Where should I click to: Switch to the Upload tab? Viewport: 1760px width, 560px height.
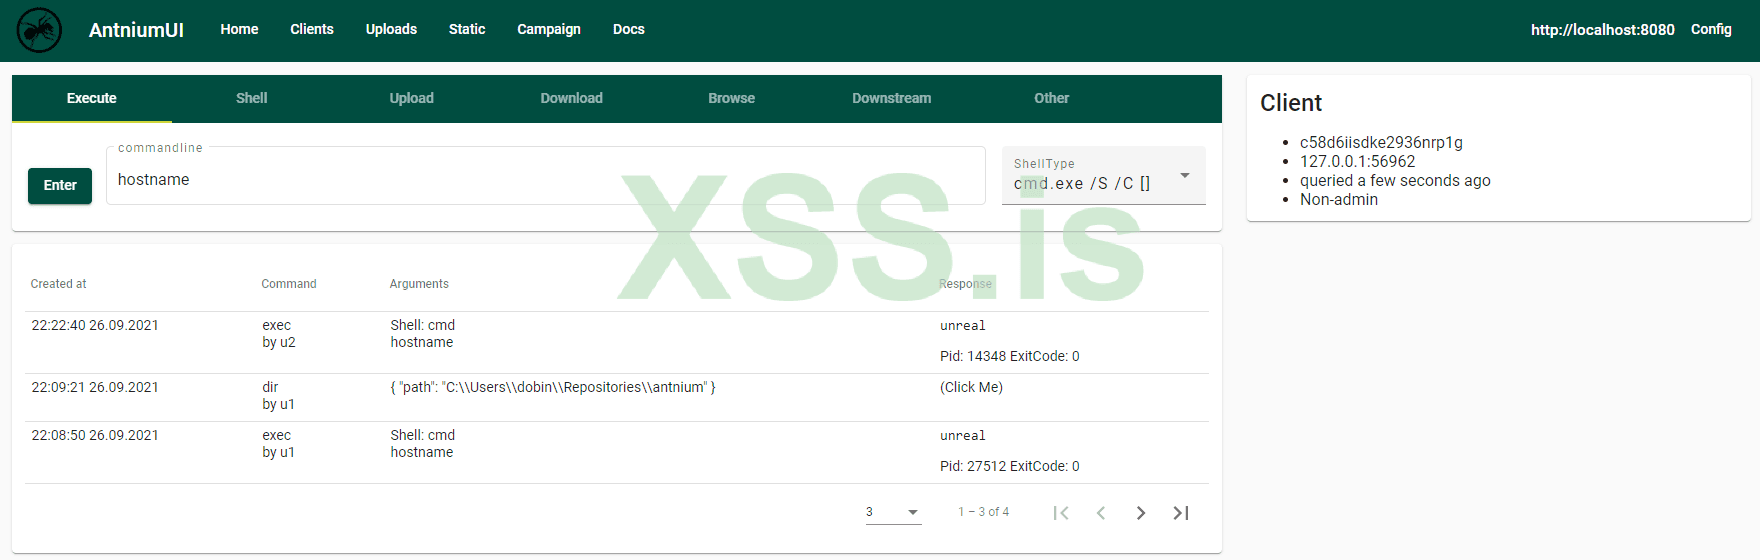point(412,98)
